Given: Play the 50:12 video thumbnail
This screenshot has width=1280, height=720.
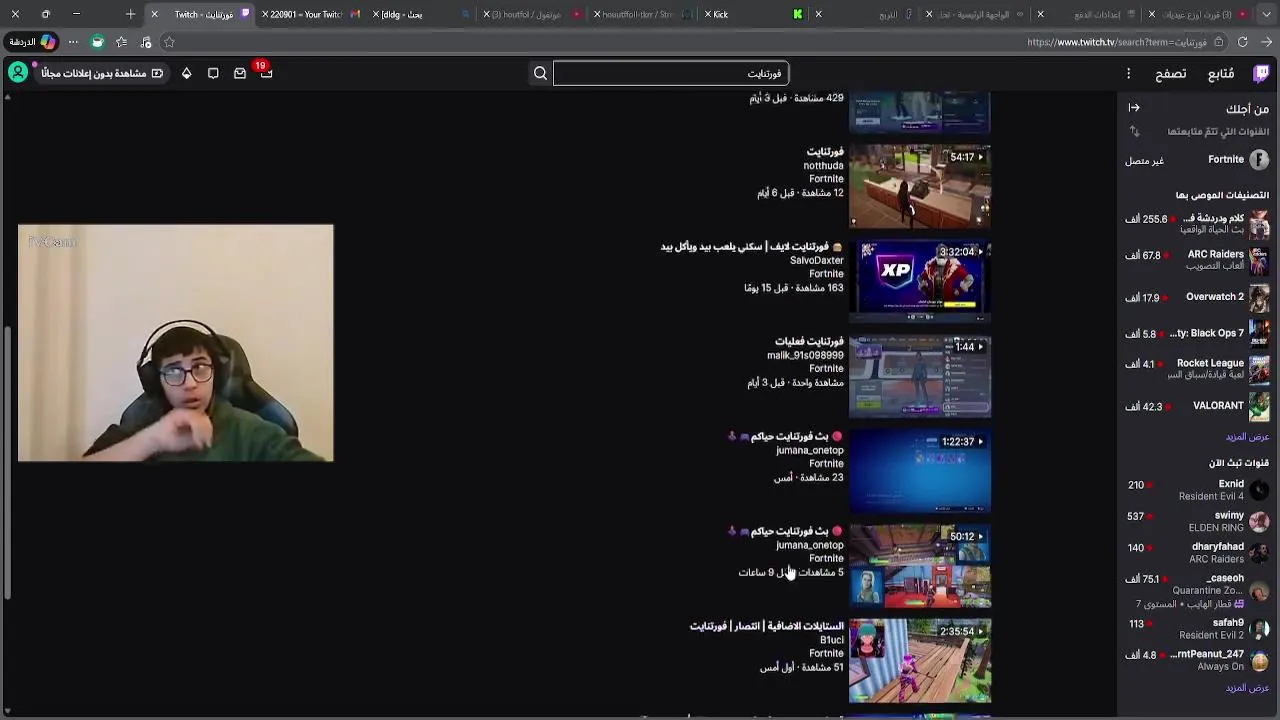Looking at the screenshot, I should tap(920, 567).
